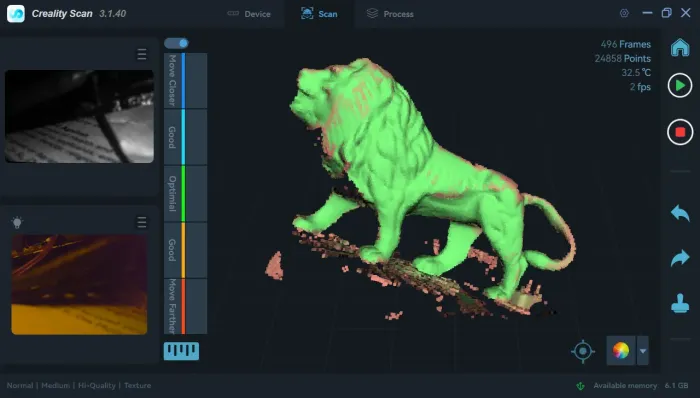Click the stamp icon in right sidebar
This screenshot has height=398, width=700.
[x=680, y=303]
